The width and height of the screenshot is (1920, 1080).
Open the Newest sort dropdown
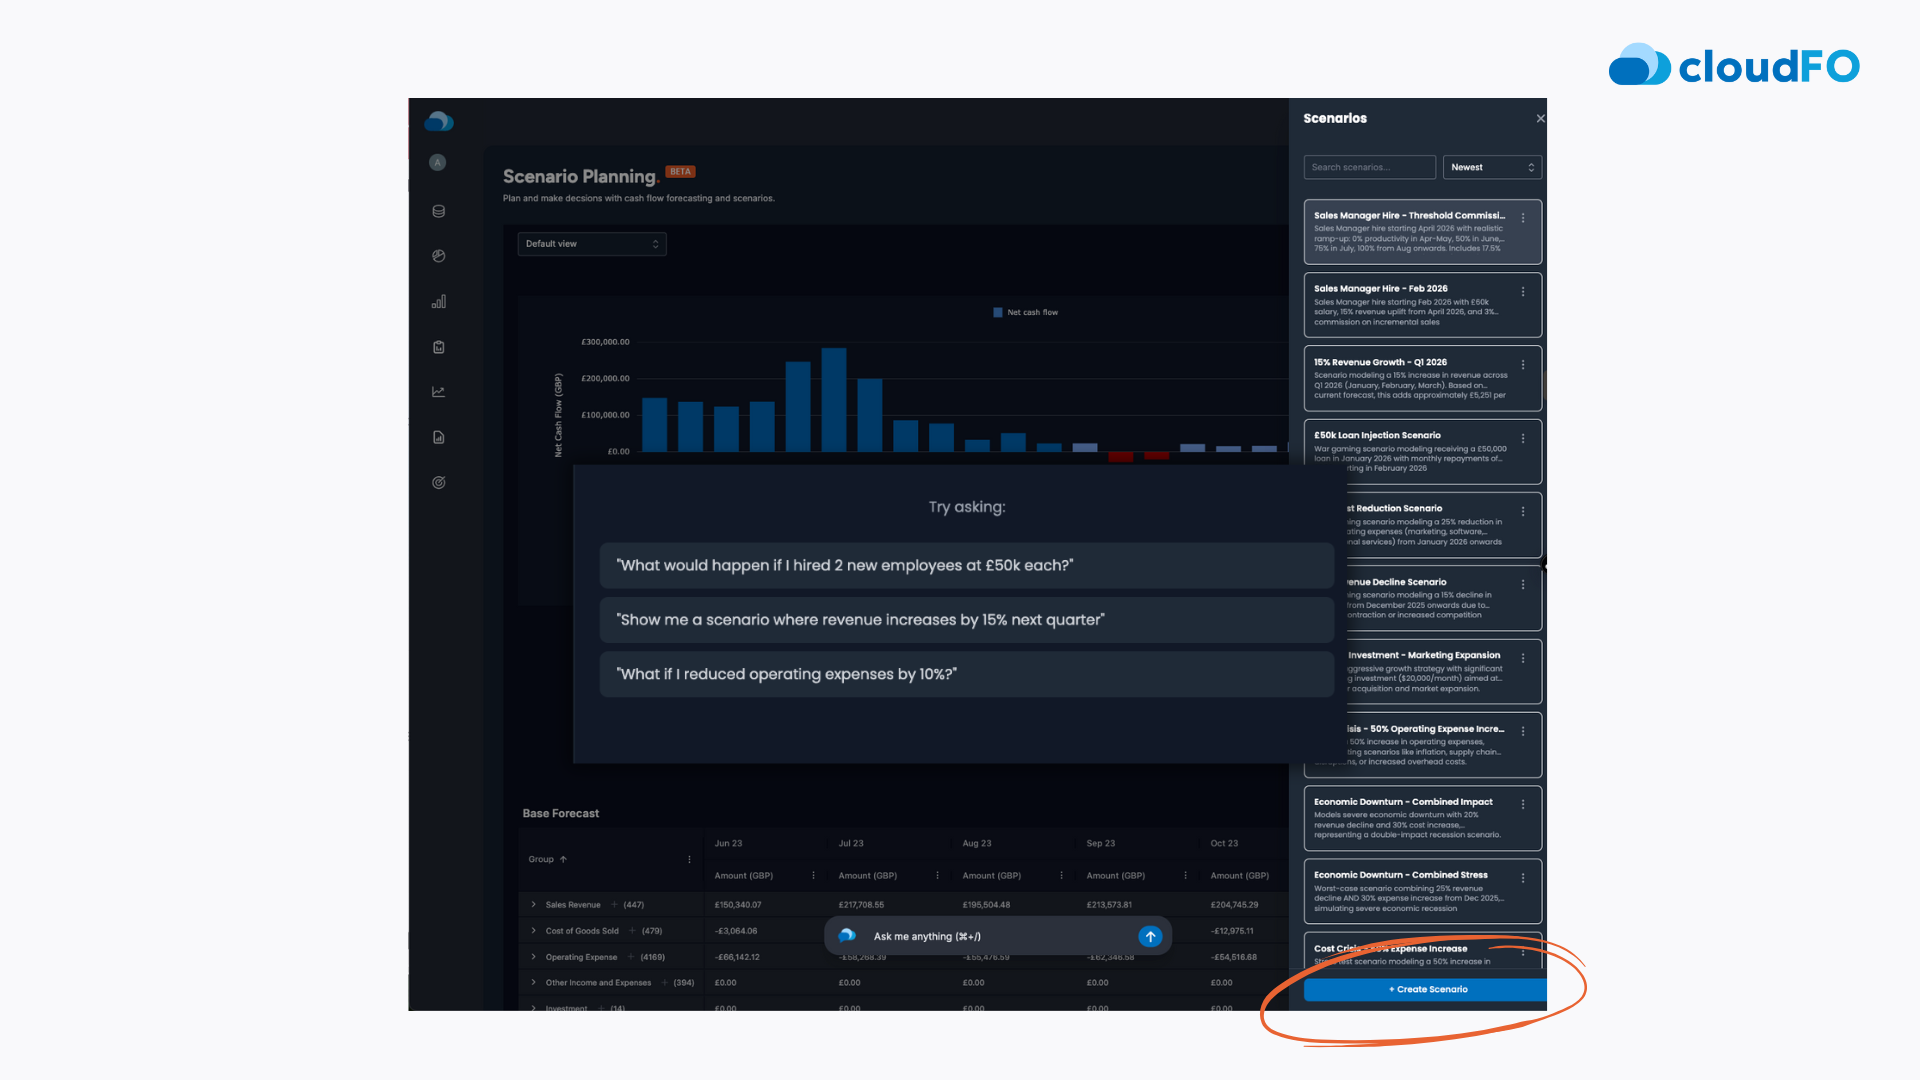[x=1491, y=167]
